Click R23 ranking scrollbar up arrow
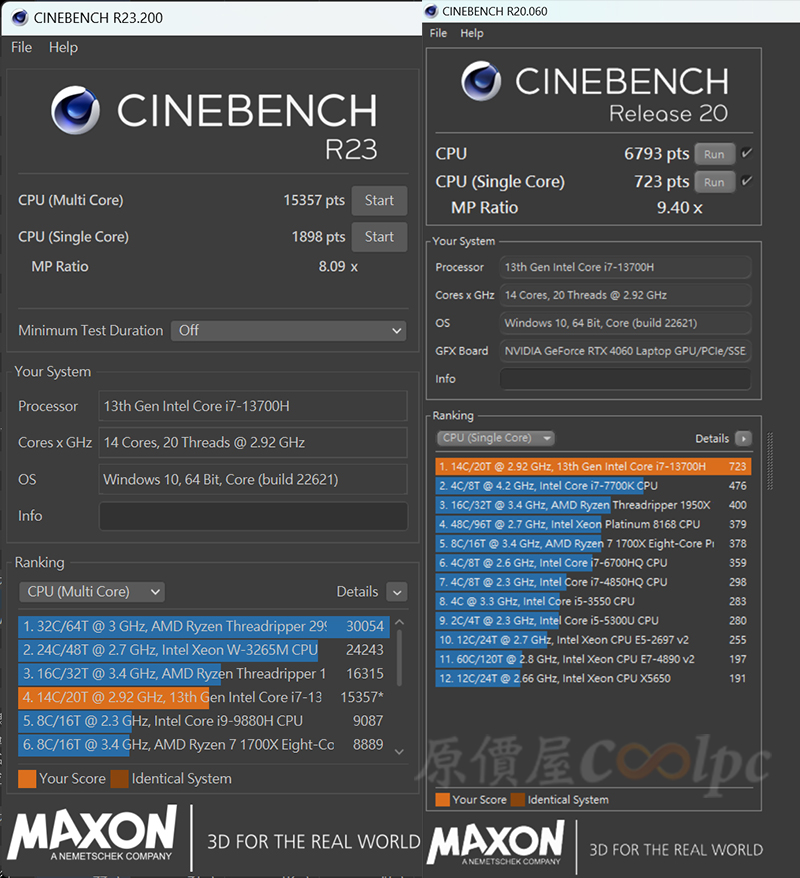Image resolution: width=800 pixels, height=878 pixels. (399, 622)
